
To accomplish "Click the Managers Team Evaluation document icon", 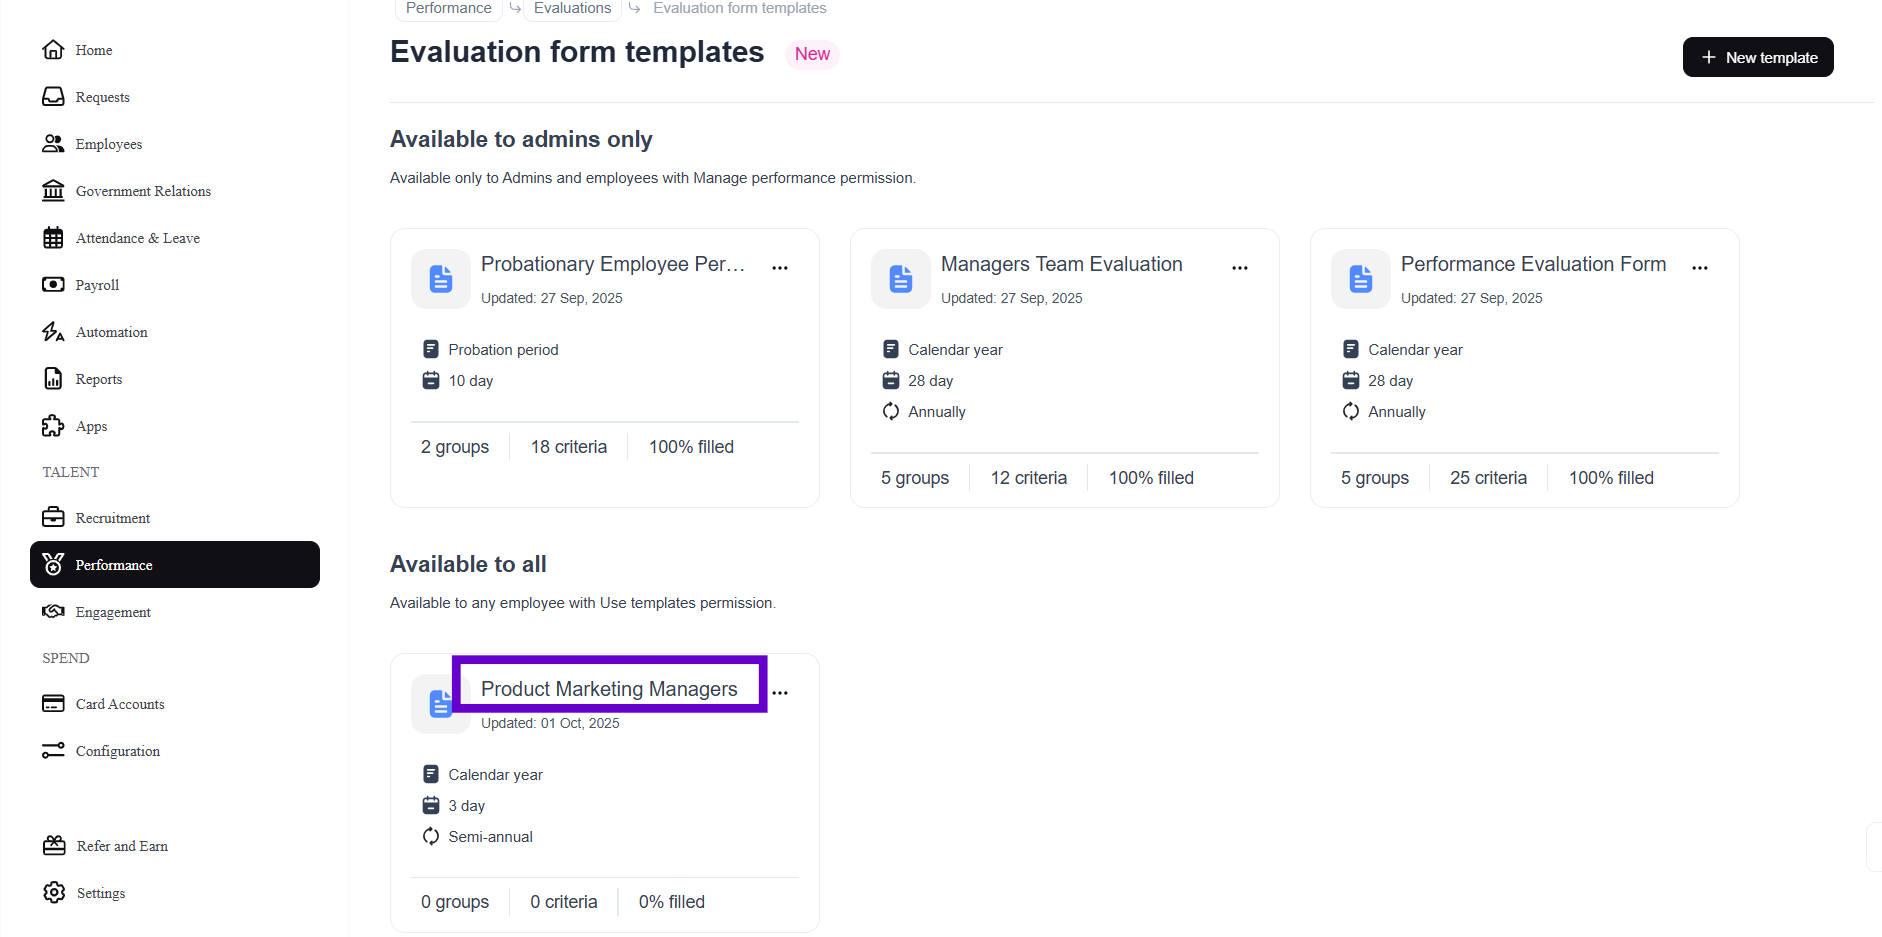I will point(900,279).
